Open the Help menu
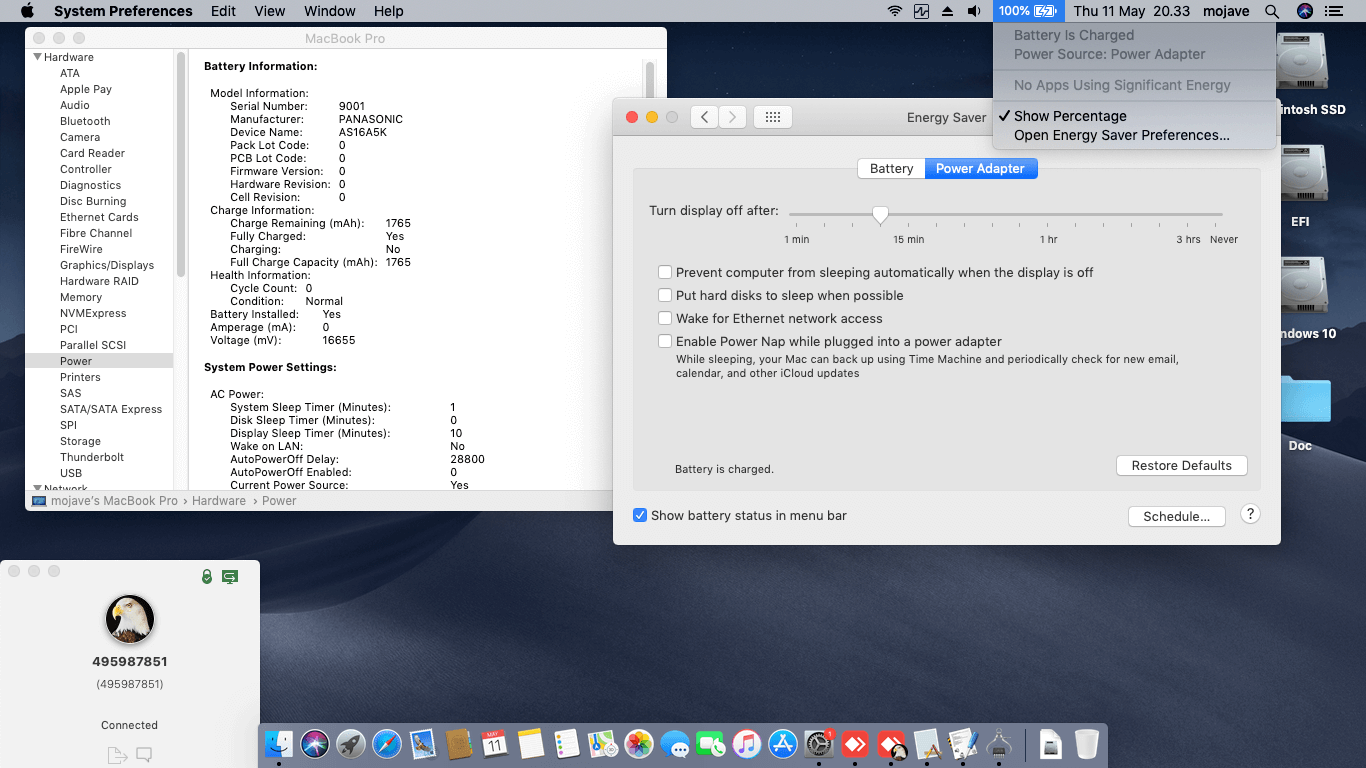This screenshot has width=1366, height=768. click(389, 11)
